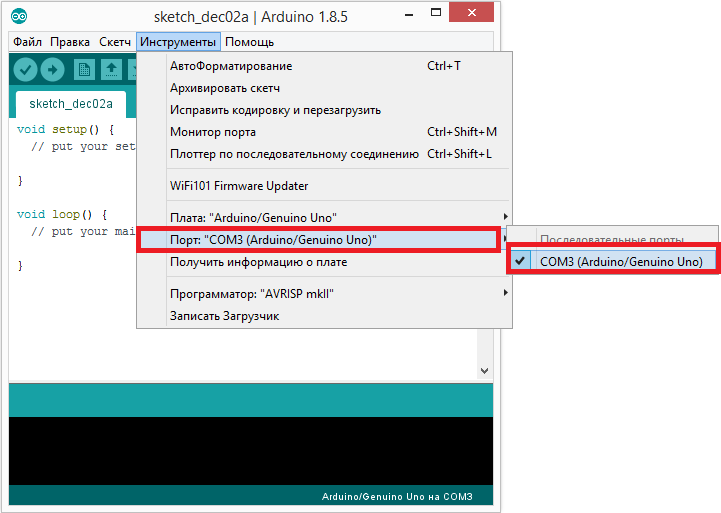Viewport: 721px width, 513px height.
Task: Expand Программатор: AVRISP mkII submenu
Action: [x=325, y=294]
